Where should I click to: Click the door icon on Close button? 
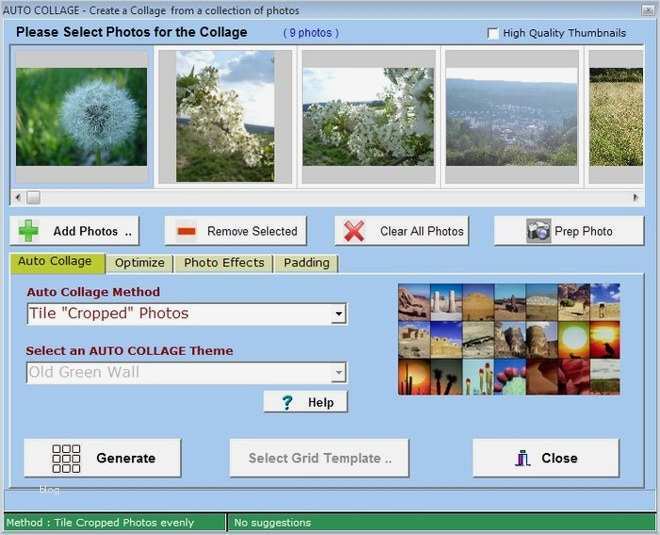[x=522, y=458]
